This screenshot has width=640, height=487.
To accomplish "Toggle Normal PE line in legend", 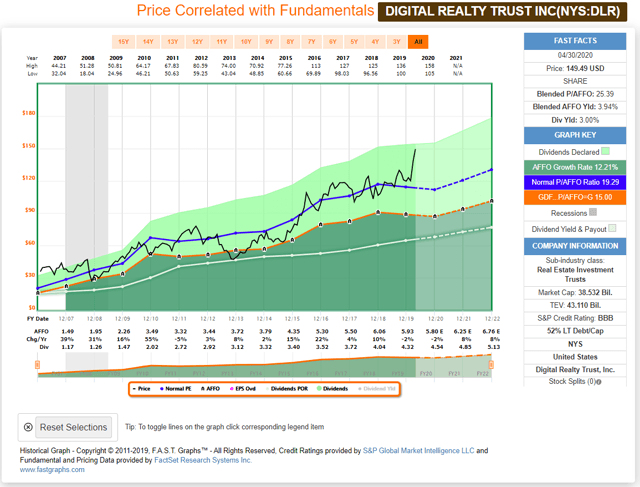I will pos(176,389).
